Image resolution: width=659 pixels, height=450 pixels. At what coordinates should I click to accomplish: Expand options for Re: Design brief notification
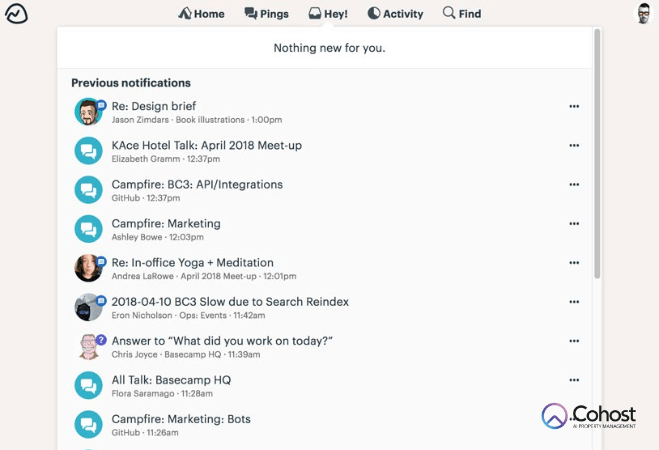point(574,106)
